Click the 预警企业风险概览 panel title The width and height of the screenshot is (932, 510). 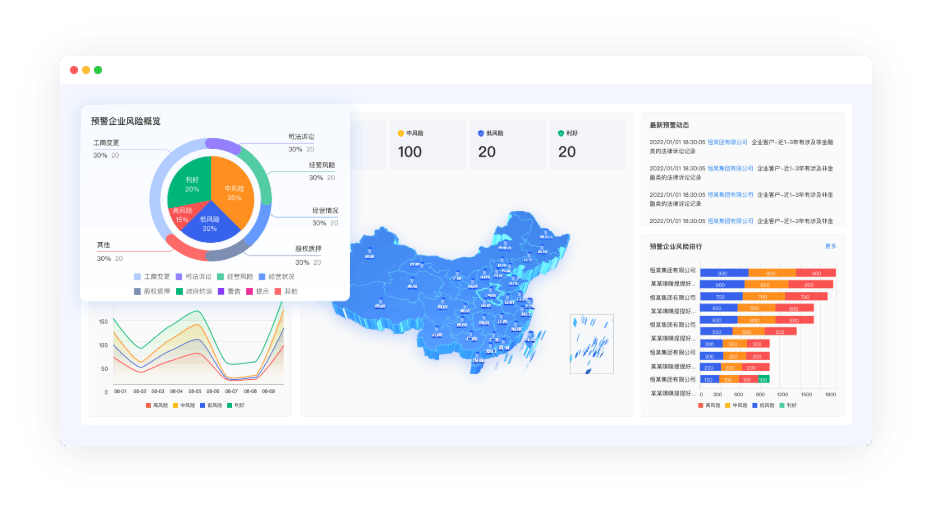coord(125,121)
